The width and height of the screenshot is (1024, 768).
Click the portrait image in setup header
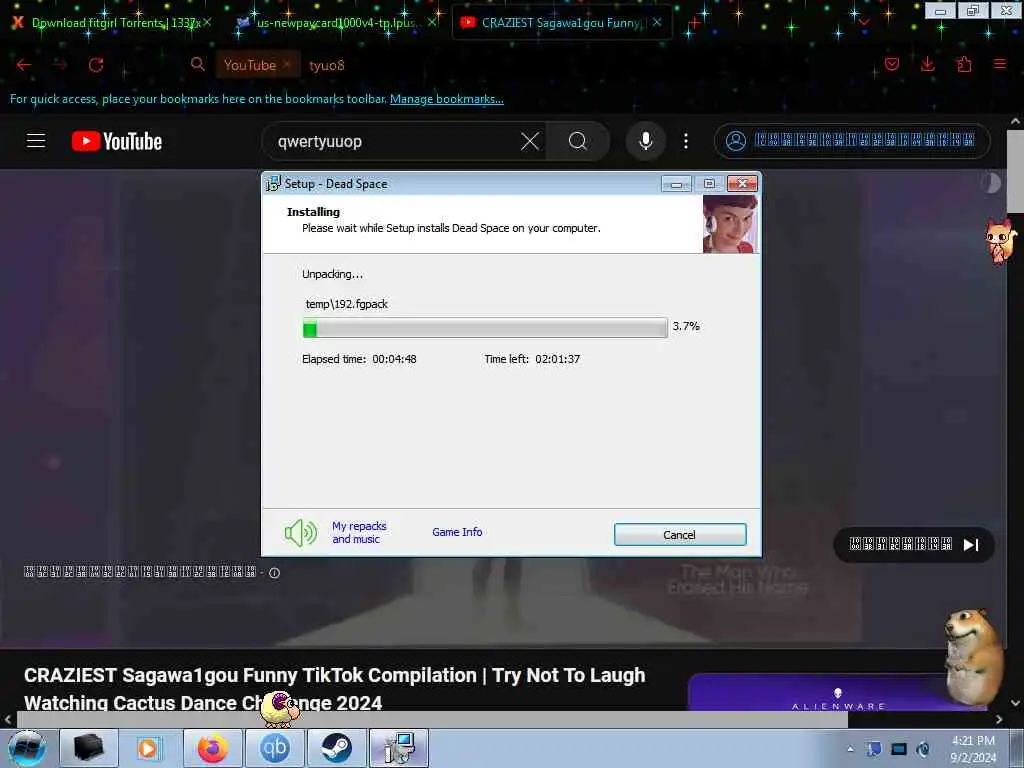pos(730,224)
